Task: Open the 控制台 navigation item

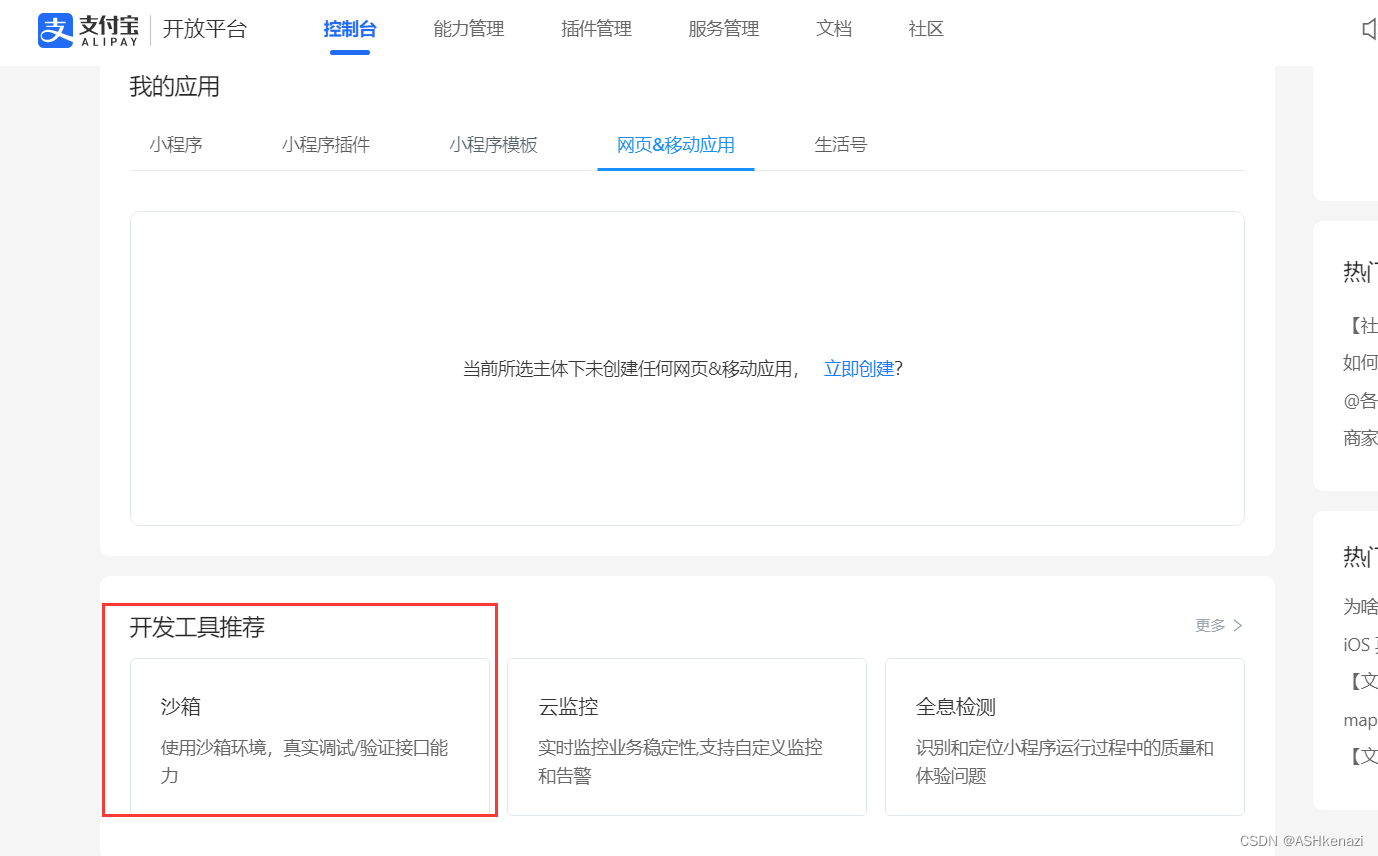Action: [350, 29]
